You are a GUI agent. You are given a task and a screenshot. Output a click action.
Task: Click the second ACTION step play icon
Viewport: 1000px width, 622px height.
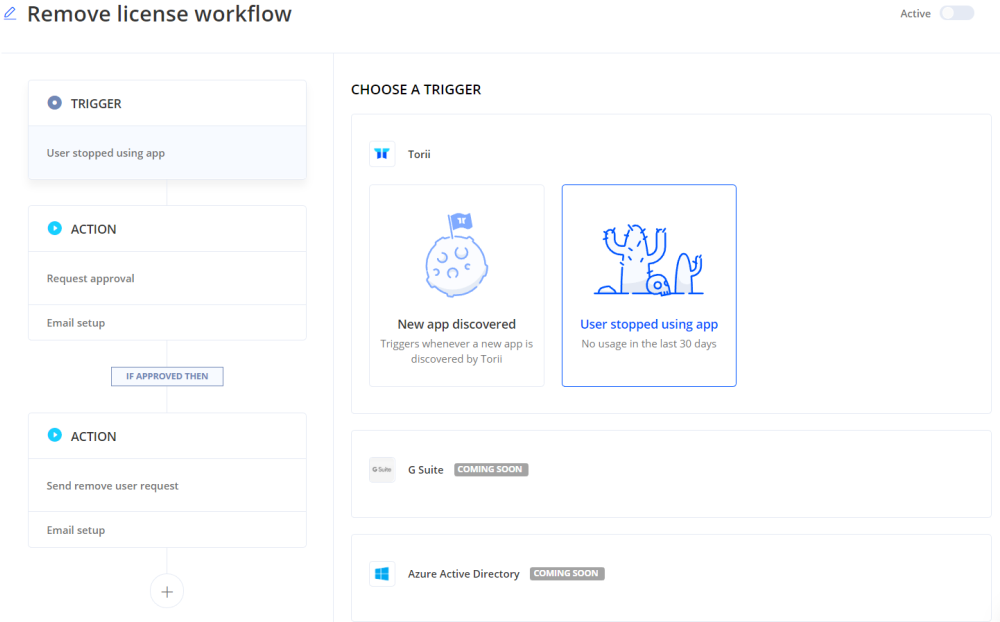click(55, 436)
